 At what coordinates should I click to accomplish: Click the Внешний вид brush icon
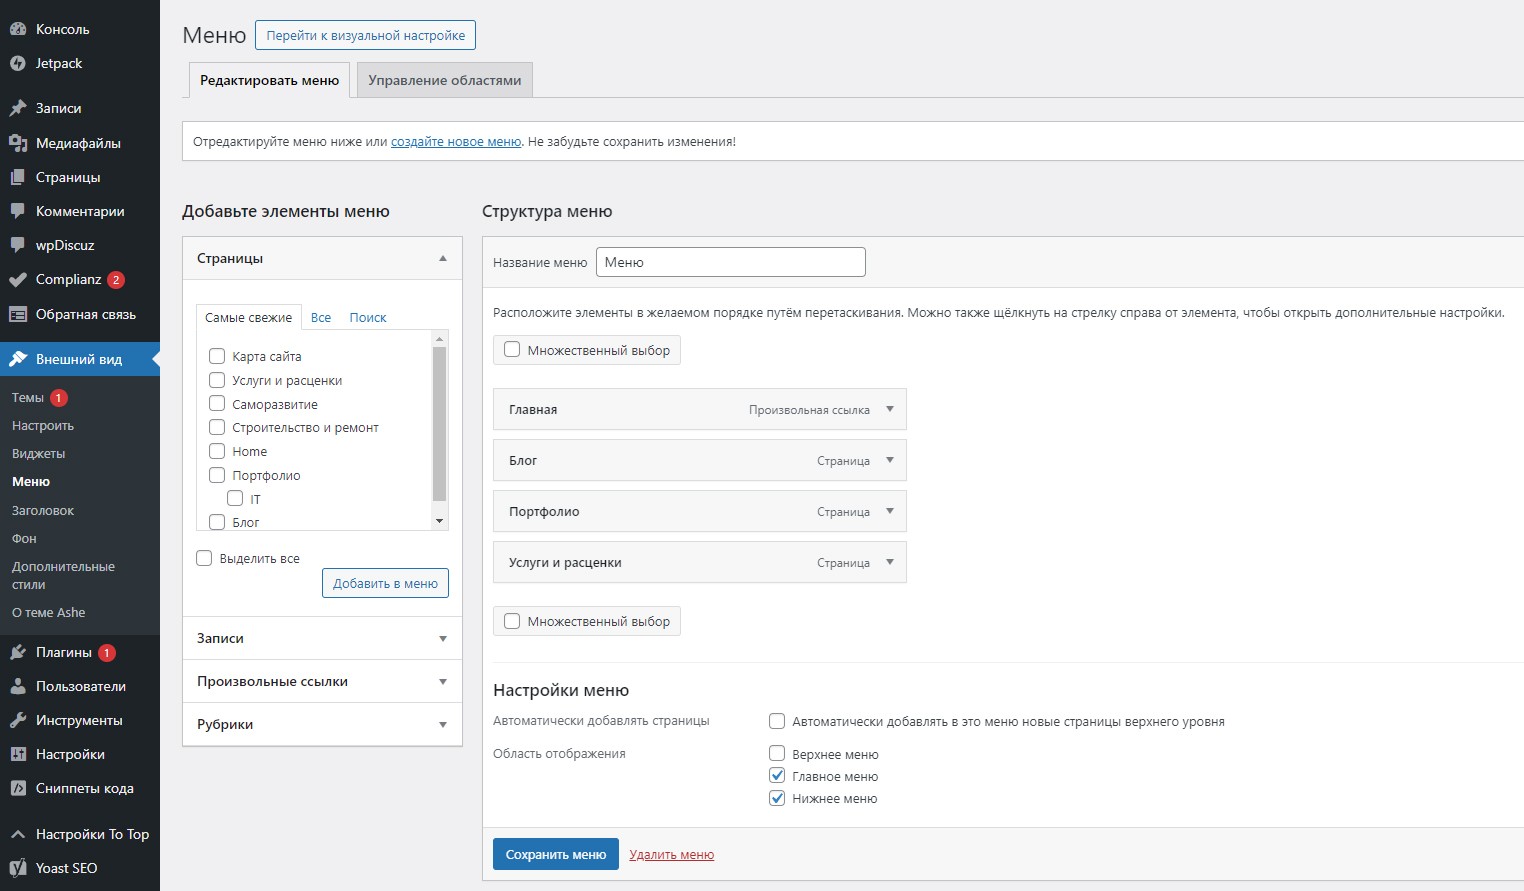(17, 359)
